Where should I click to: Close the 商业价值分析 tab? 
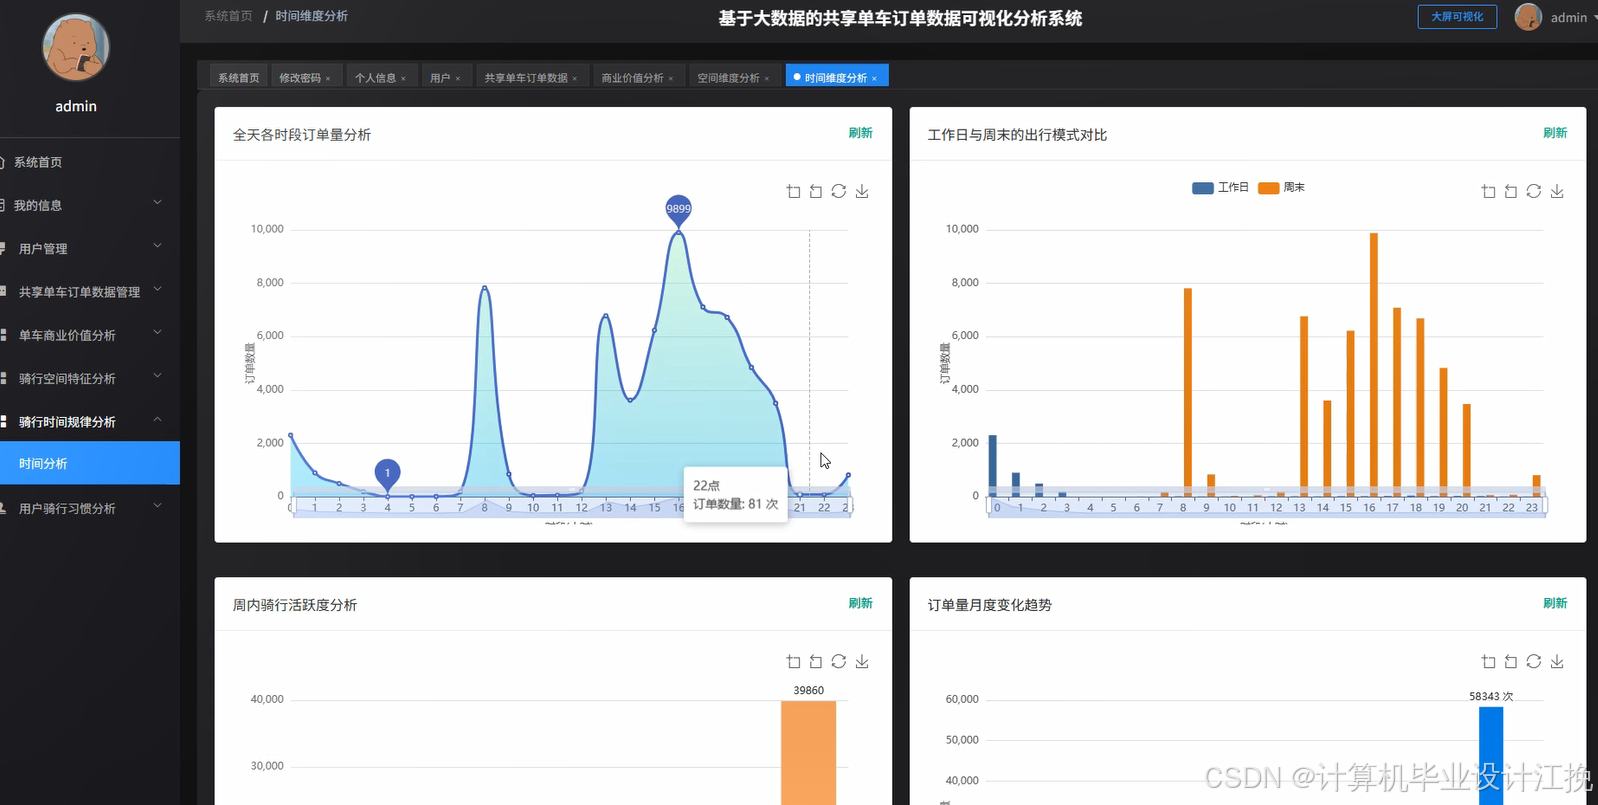click(671, 78)
